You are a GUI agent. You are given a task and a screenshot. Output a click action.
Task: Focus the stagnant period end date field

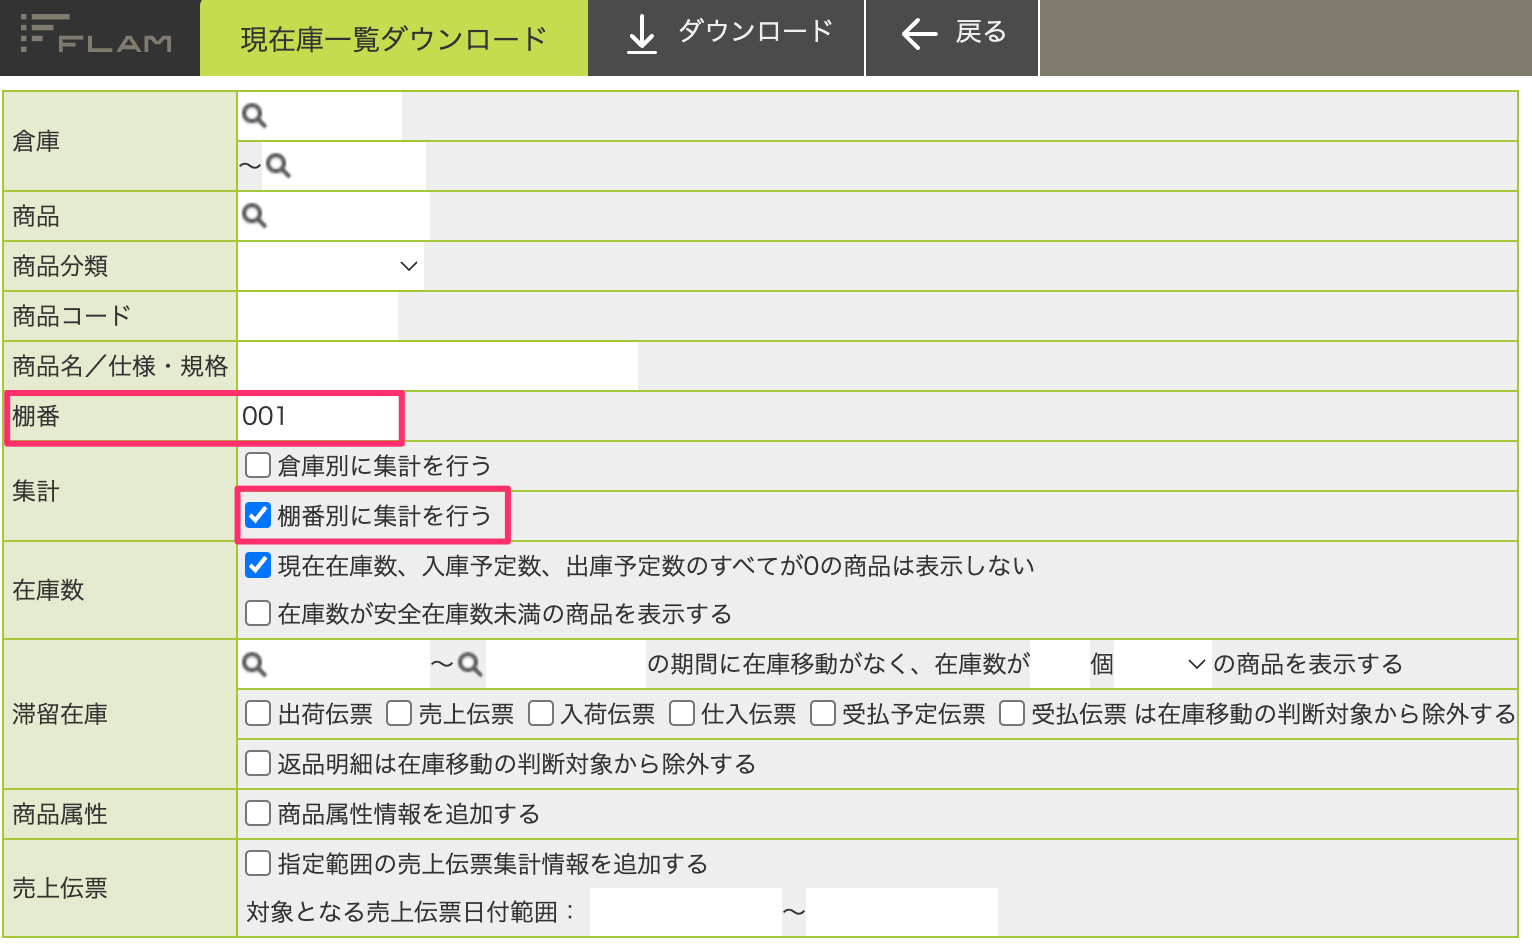tap(565, 664)
